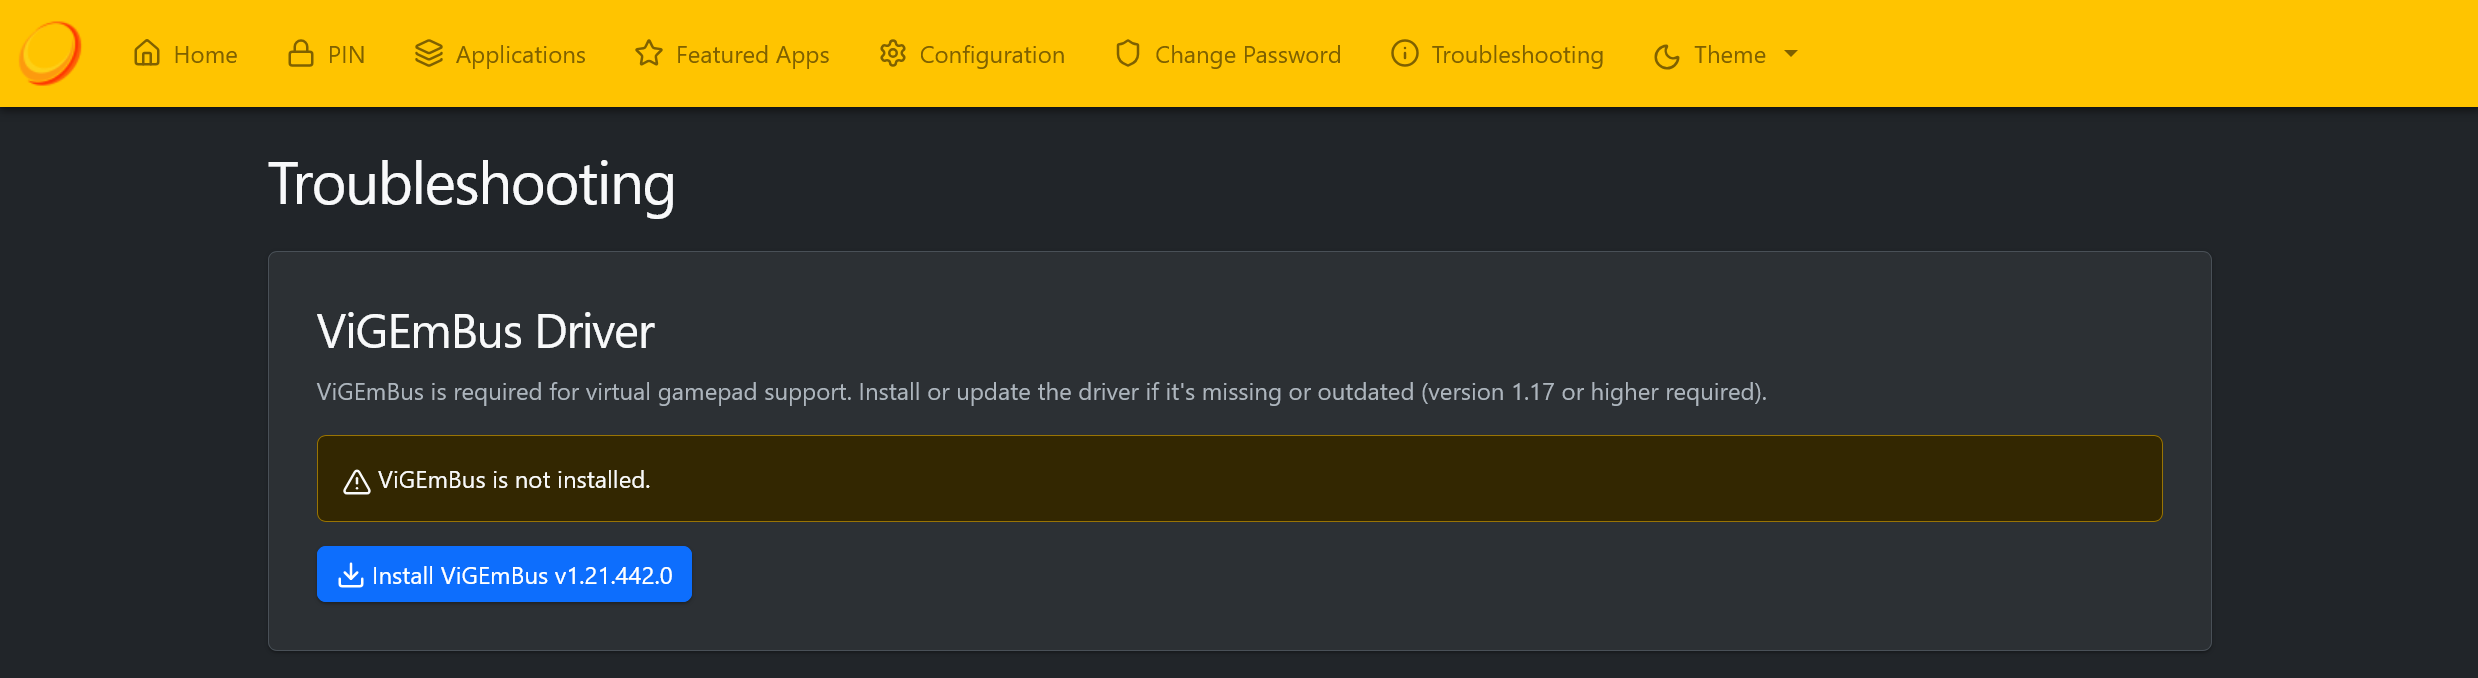2478x678 pixels.
Task: Go to the Home page label
Action: click(x=205, y=55)
